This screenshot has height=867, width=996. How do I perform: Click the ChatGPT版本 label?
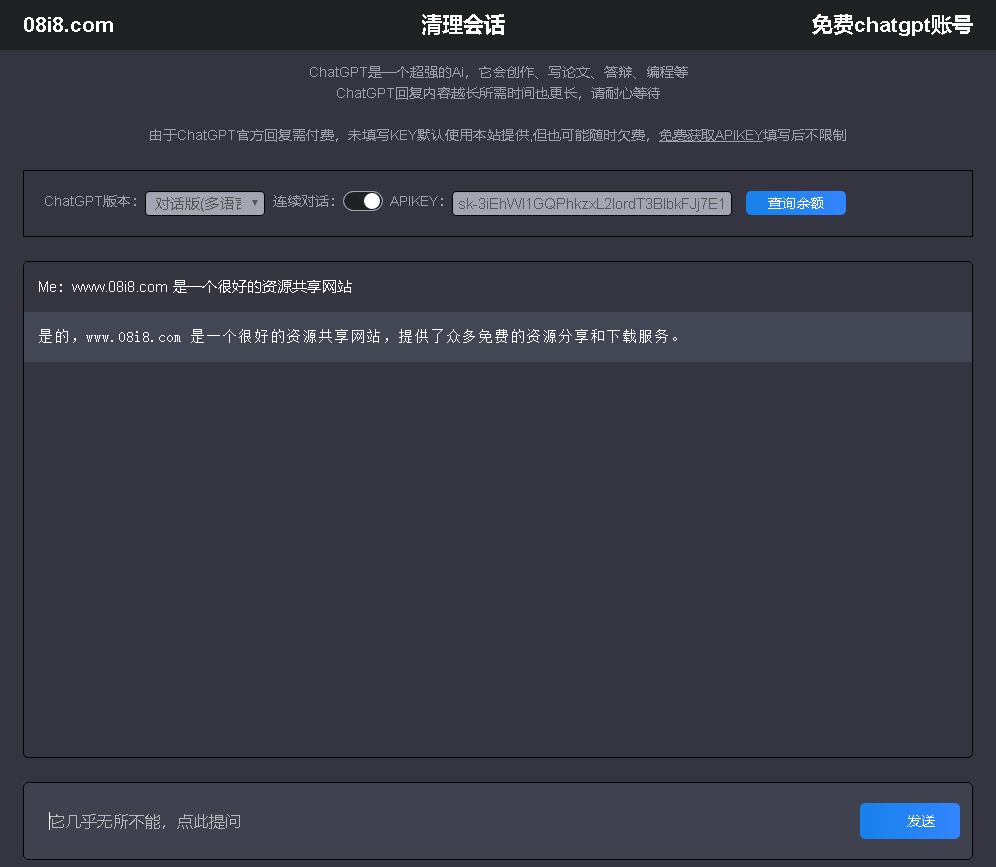91,201
